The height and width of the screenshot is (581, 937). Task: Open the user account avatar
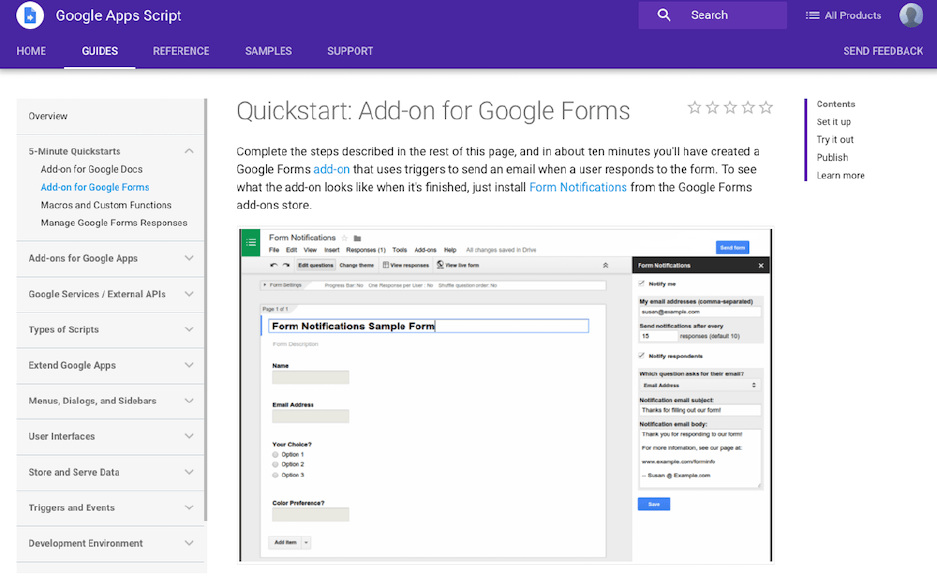[910, 15]
